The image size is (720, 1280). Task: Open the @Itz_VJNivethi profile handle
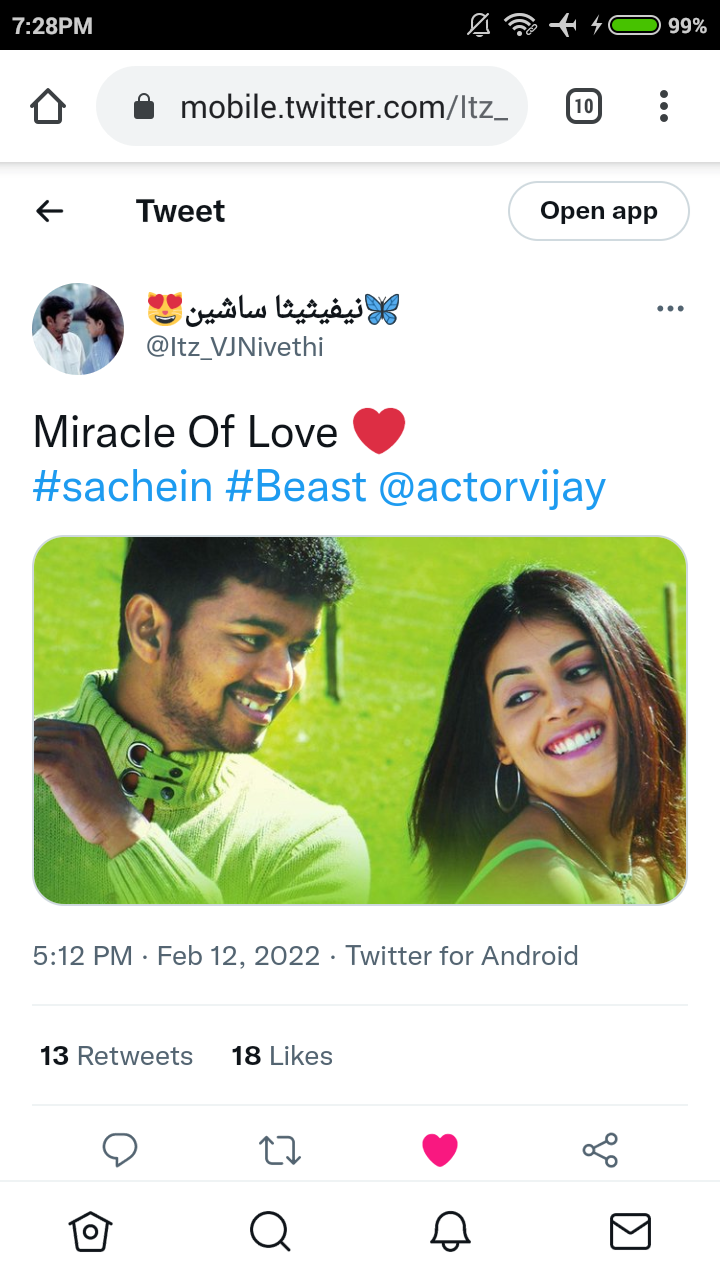pyautogui.click(x=235, y=347)
